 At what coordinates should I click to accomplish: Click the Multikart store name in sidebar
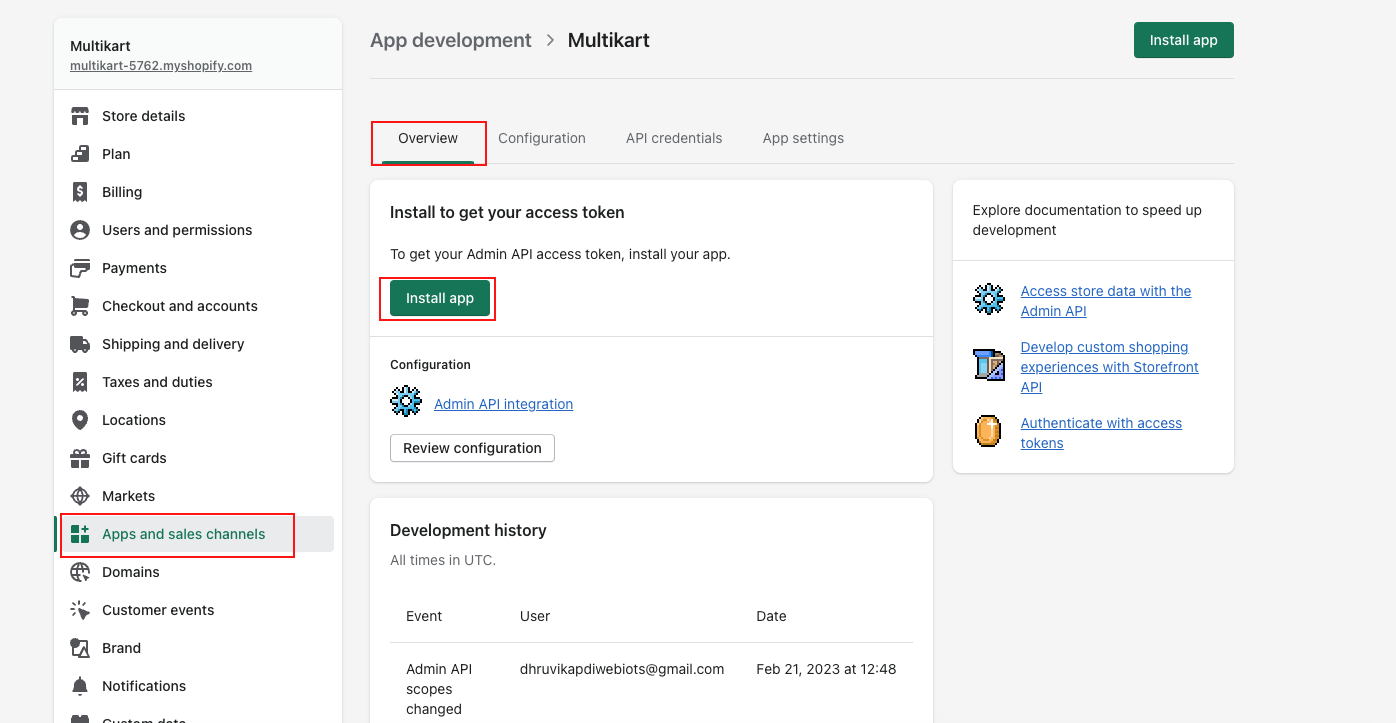100,46
